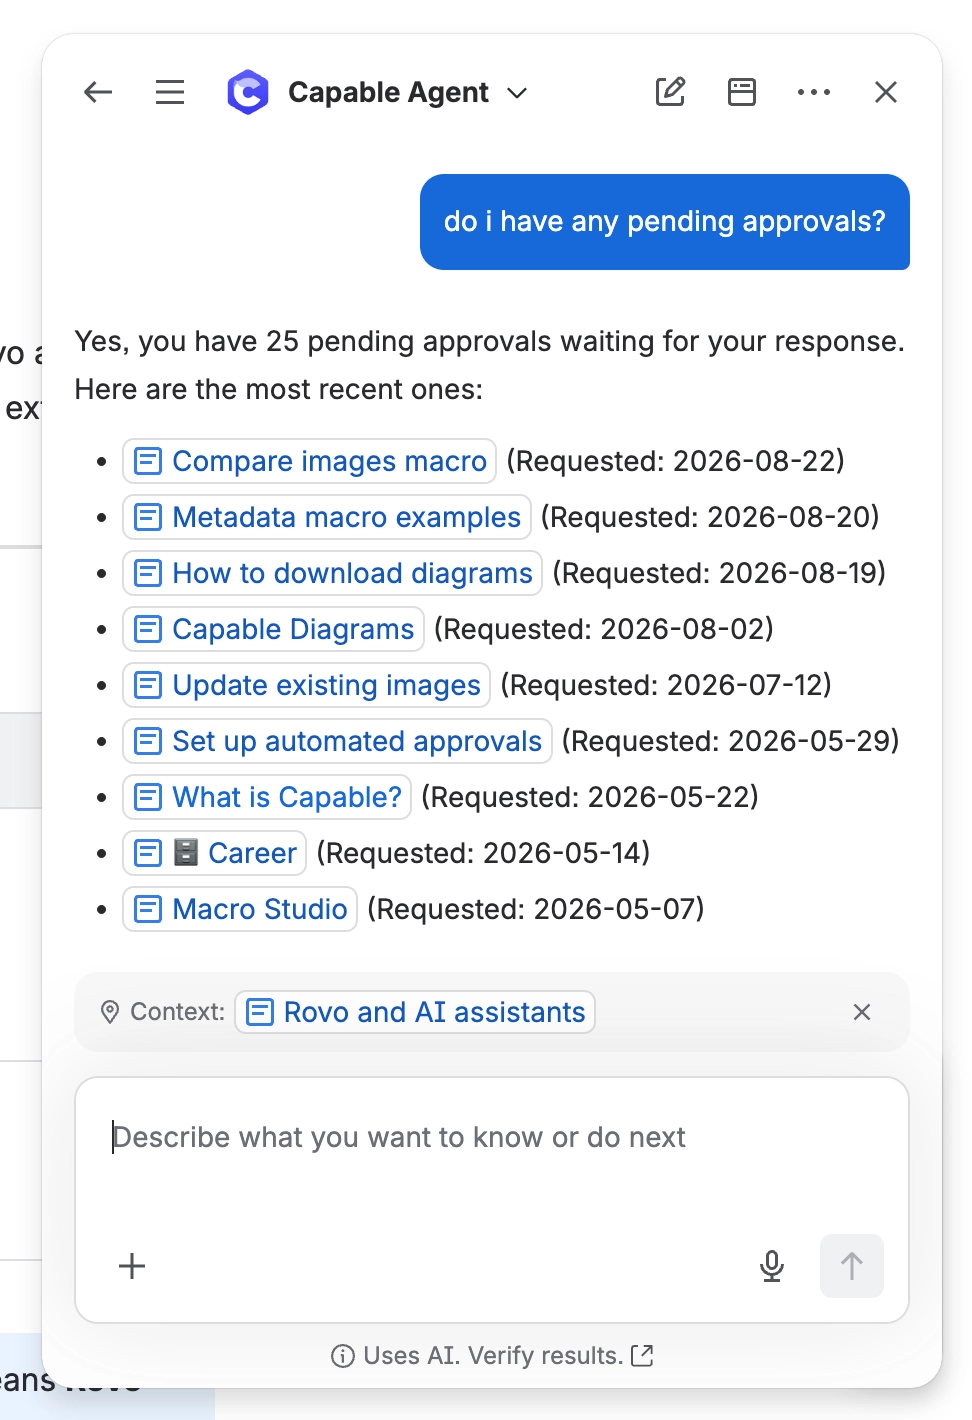Open the hamburger menu icon
The image size is (972, 1420).
[170, 93]
